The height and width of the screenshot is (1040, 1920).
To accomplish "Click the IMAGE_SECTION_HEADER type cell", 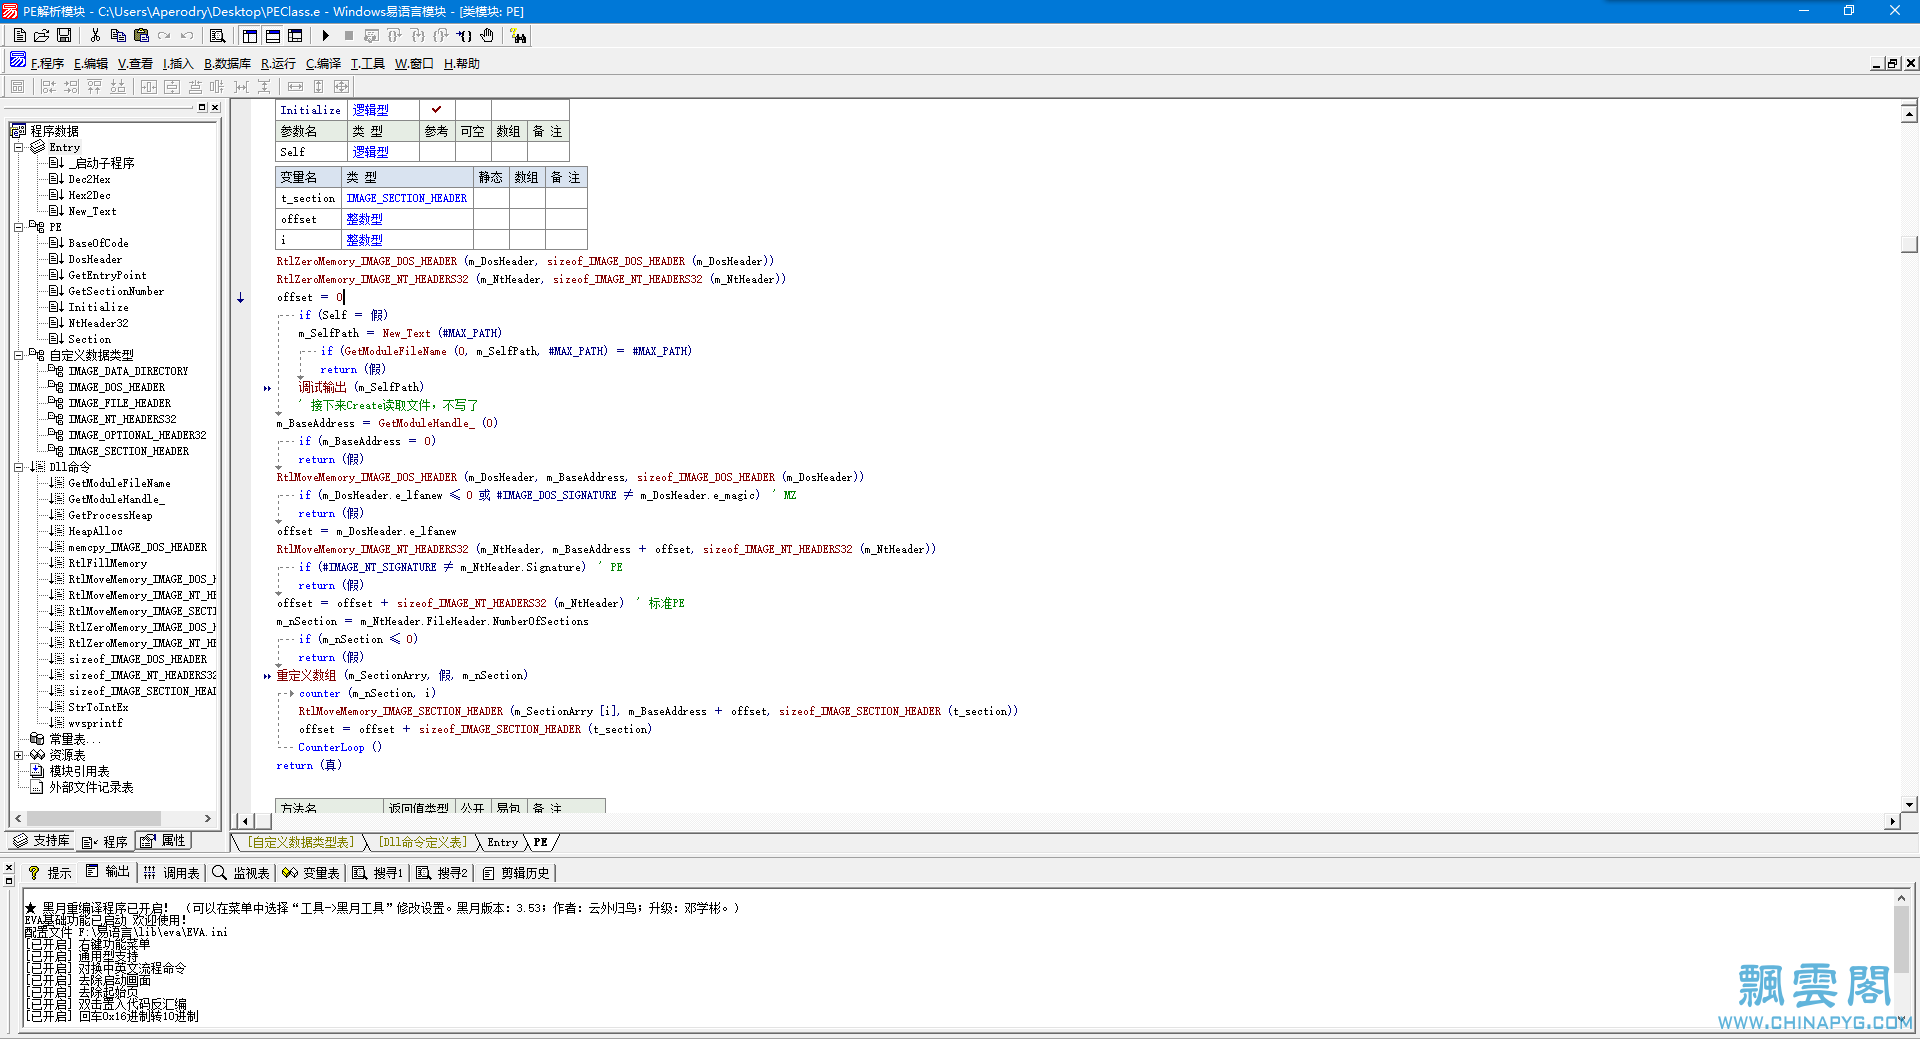I will pos(407,199).
